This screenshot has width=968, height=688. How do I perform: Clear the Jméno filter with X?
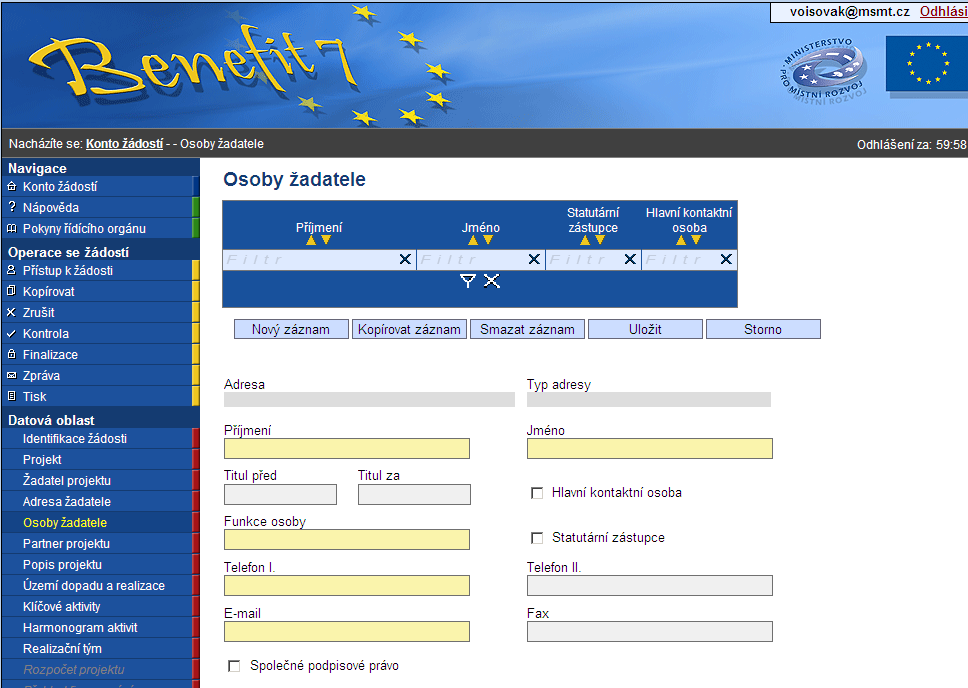pos(535,259)
